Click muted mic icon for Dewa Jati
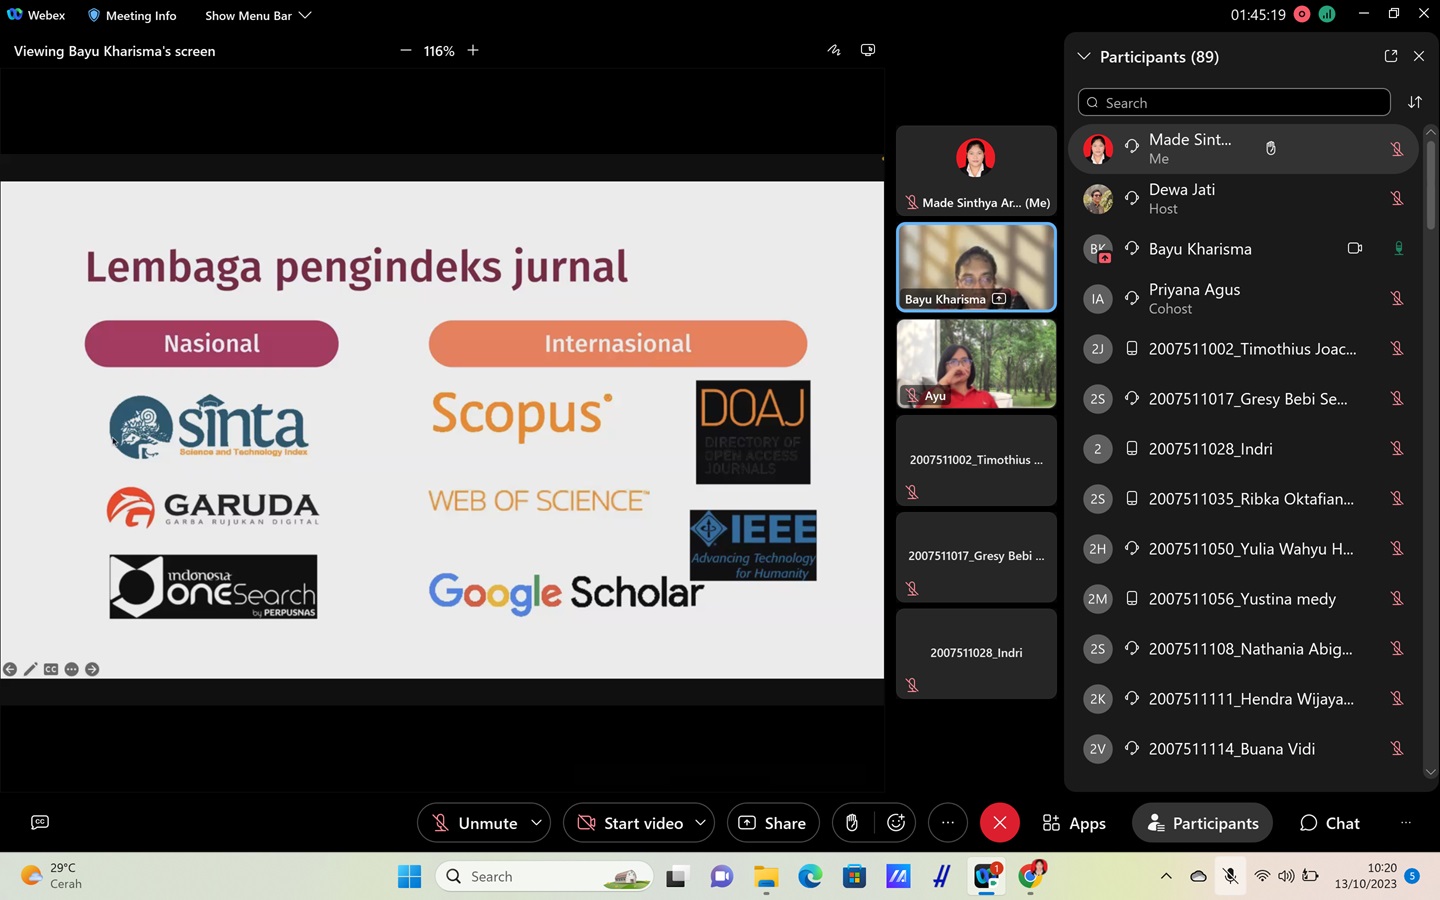Viewport: 1440px width, 900px height. [x=1397, y=198]
